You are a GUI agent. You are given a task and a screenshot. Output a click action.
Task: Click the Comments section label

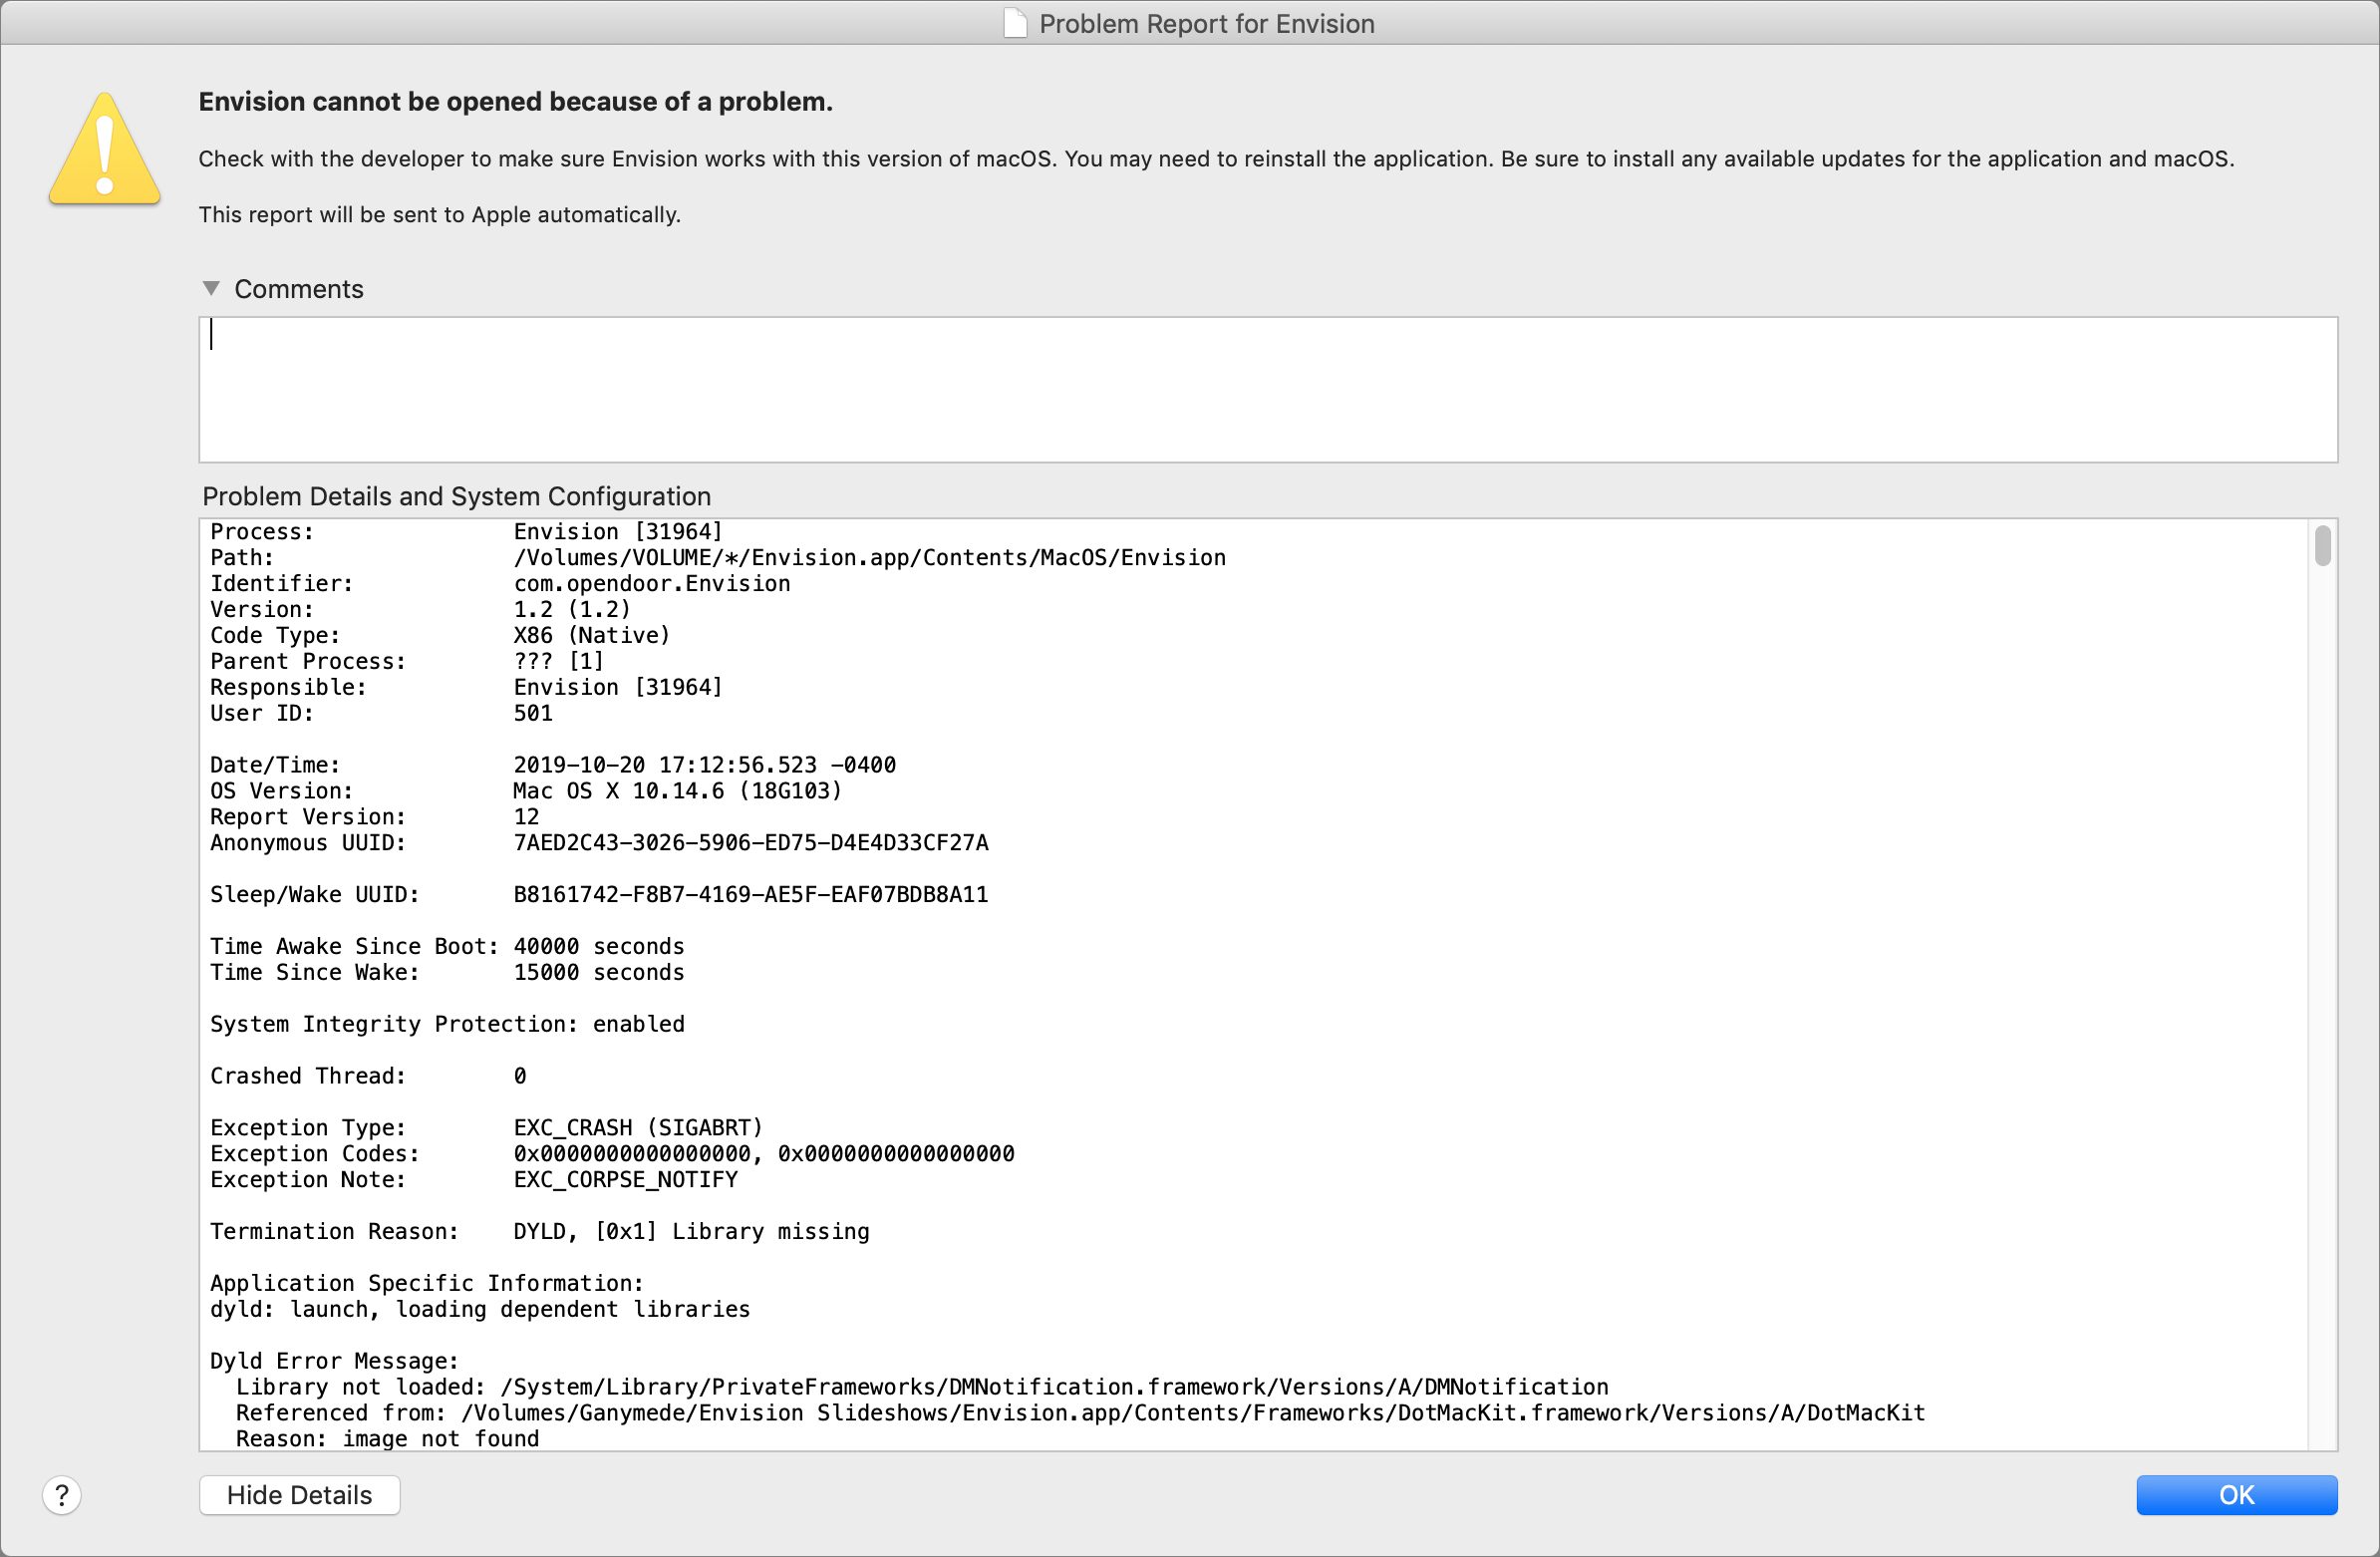point(298,289)
